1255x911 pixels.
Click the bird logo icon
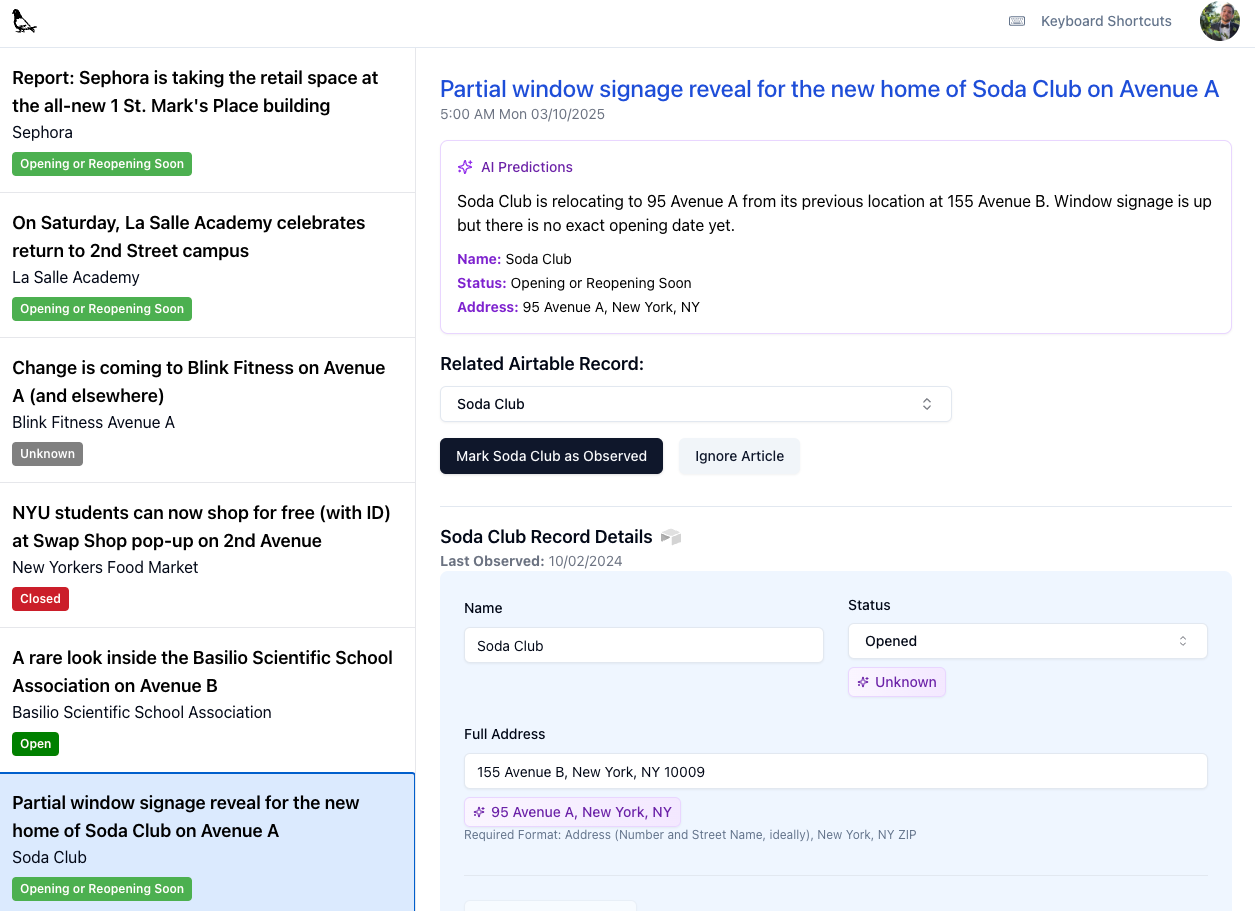[24, 21]
